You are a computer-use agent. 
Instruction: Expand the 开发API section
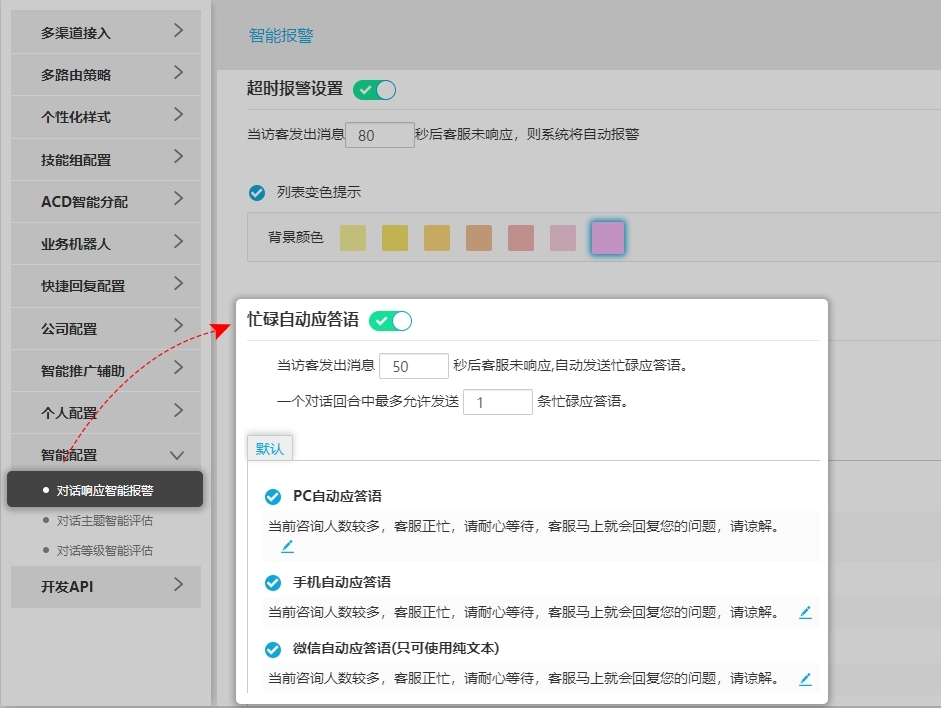[x=105, y=588]
